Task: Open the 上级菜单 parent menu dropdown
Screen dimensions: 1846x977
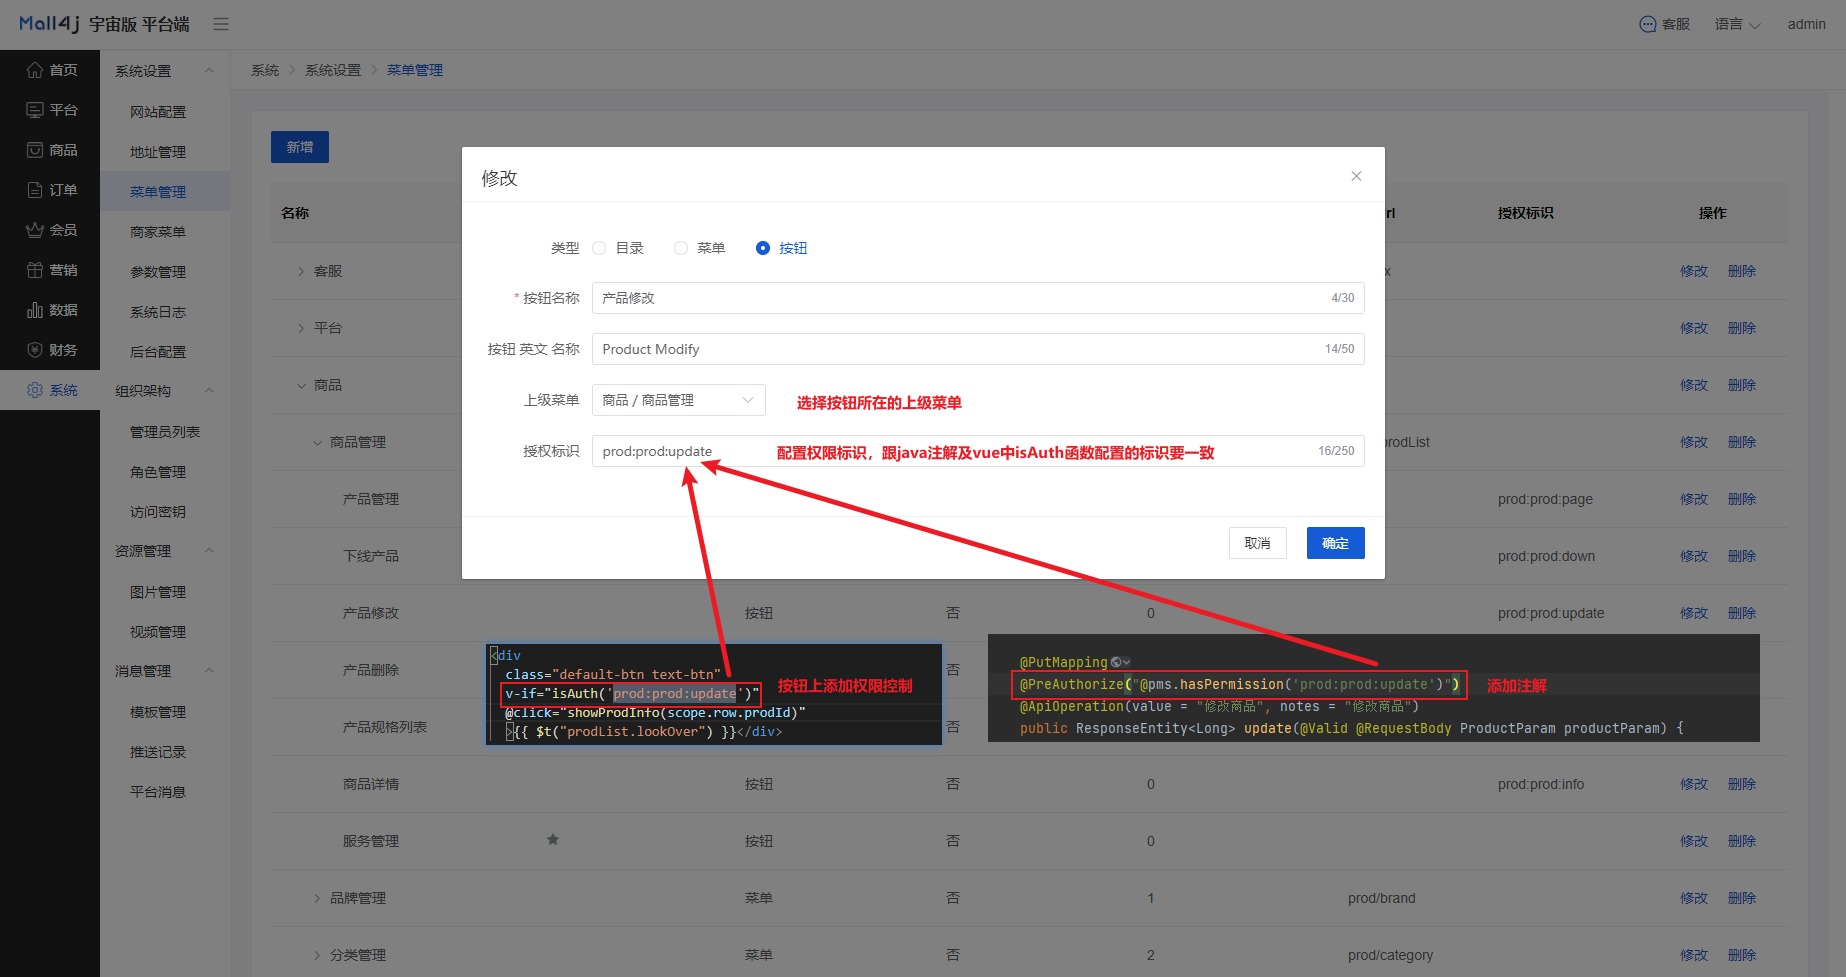Action: click(x=678, y=400)
